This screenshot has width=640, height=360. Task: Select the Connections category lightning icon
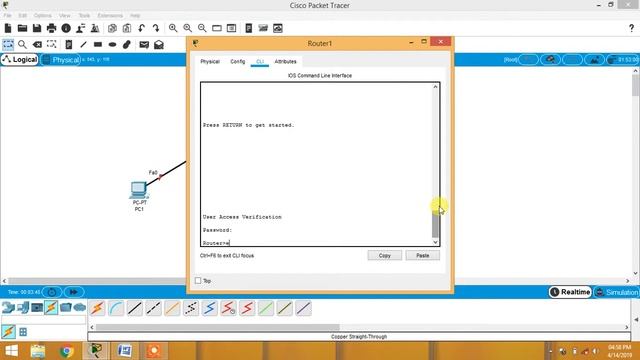point(51,307)
